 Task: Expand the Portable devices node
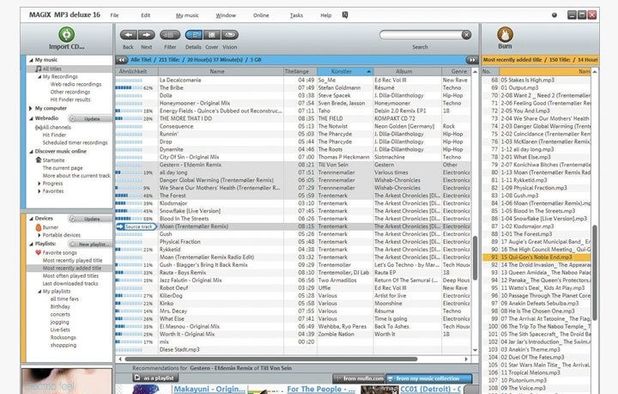pos(39,235)
